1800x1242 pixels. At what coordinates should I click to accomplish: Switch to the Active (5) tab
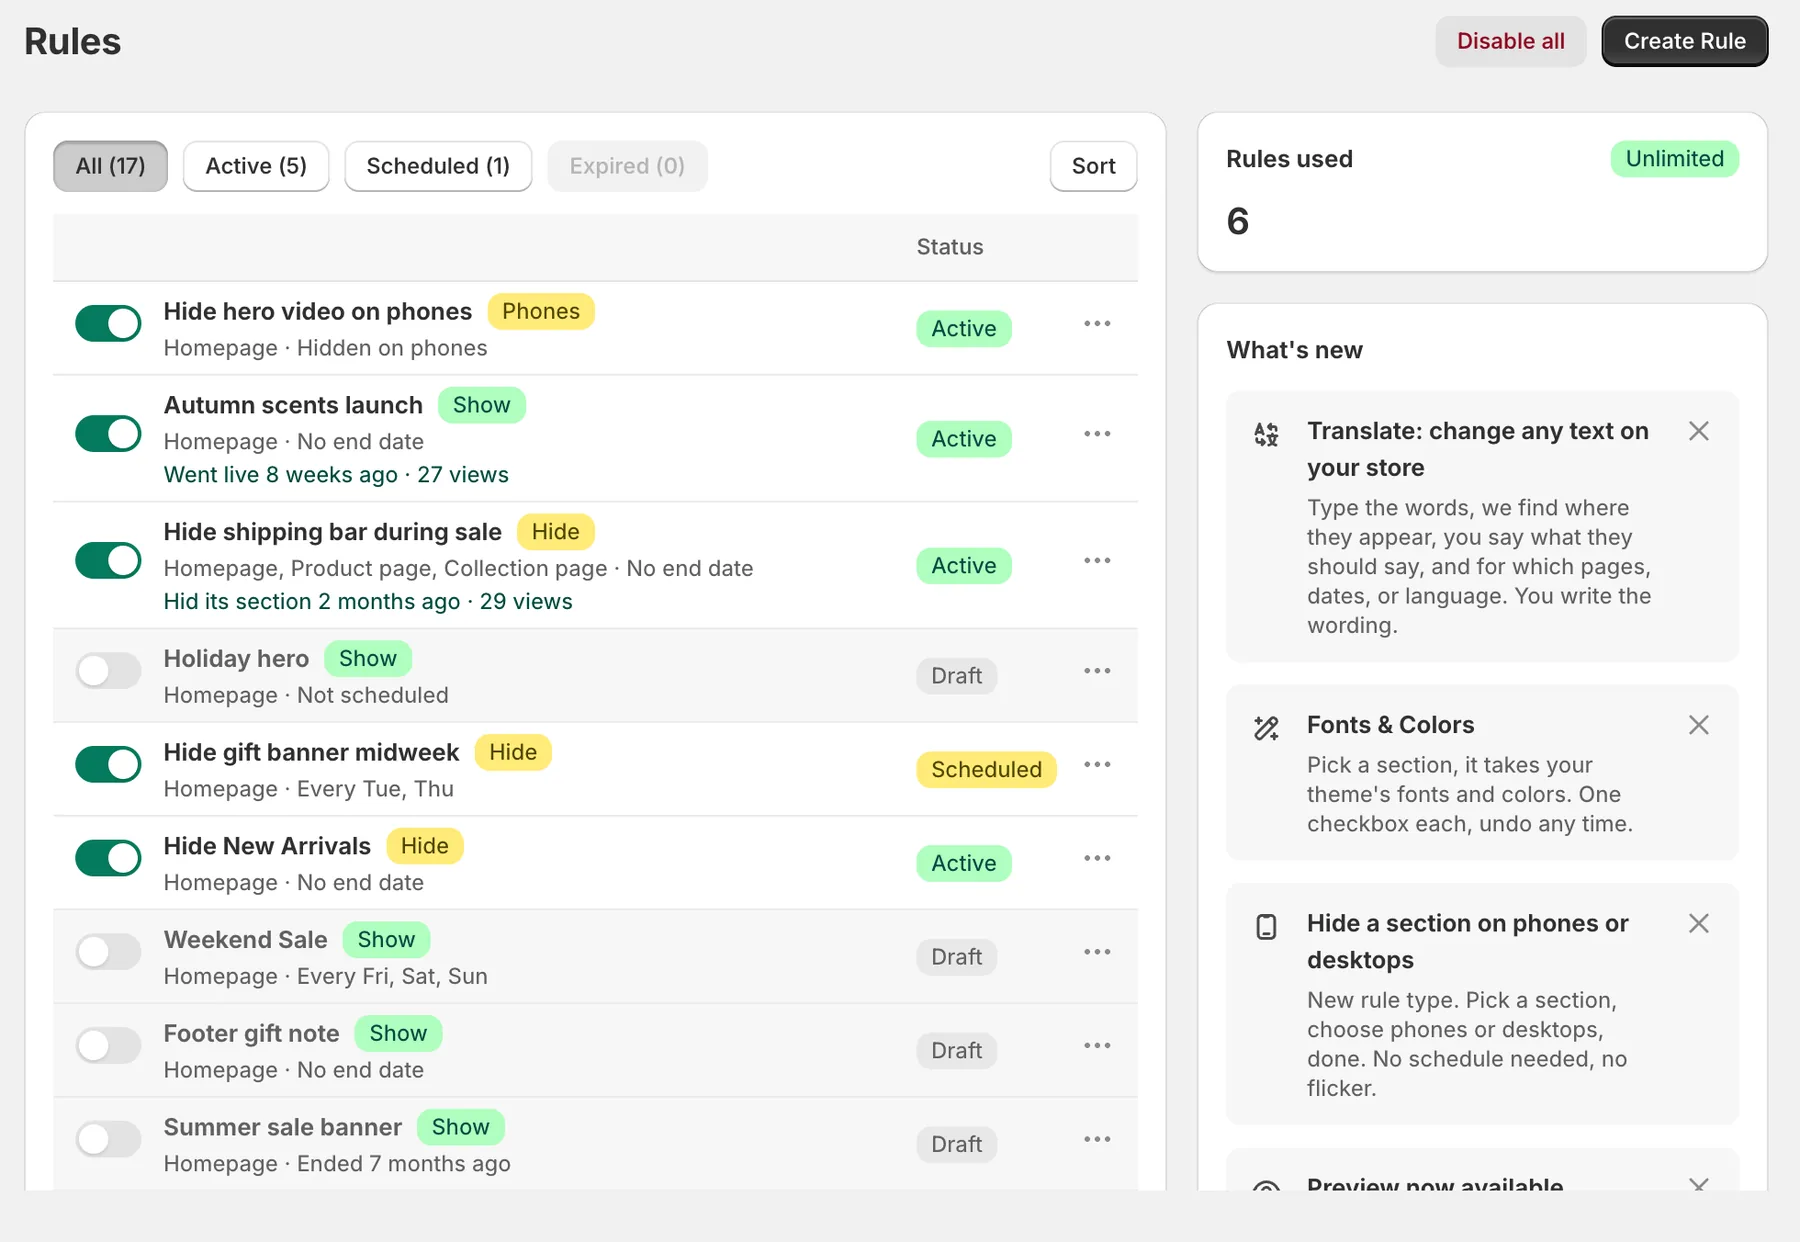coord(256,166)
